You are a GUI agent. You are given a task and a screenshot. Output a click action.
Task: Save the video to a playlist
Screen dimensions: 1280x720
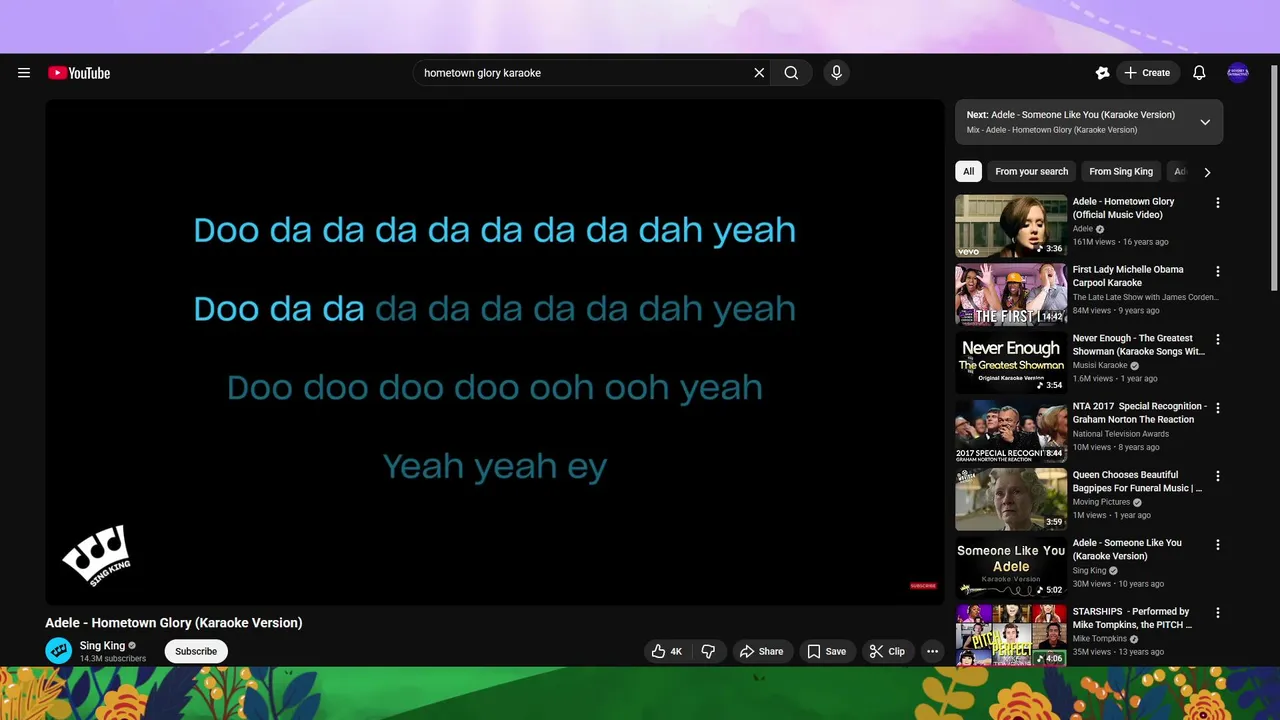click(x=827, y=651)
